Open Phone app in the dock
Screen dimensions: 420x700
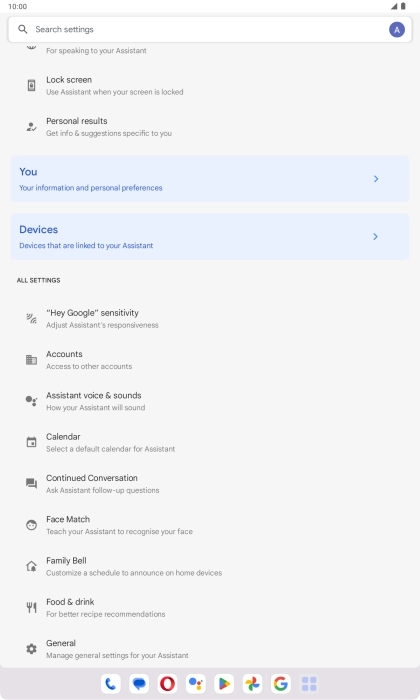click(111, 683)
